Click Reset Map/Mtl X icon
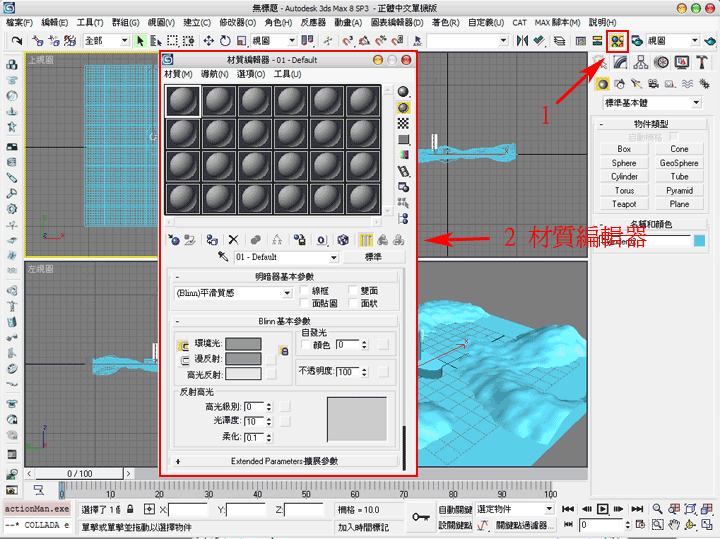This screenshot has height=539, width=720. click(x=233, y=240)
